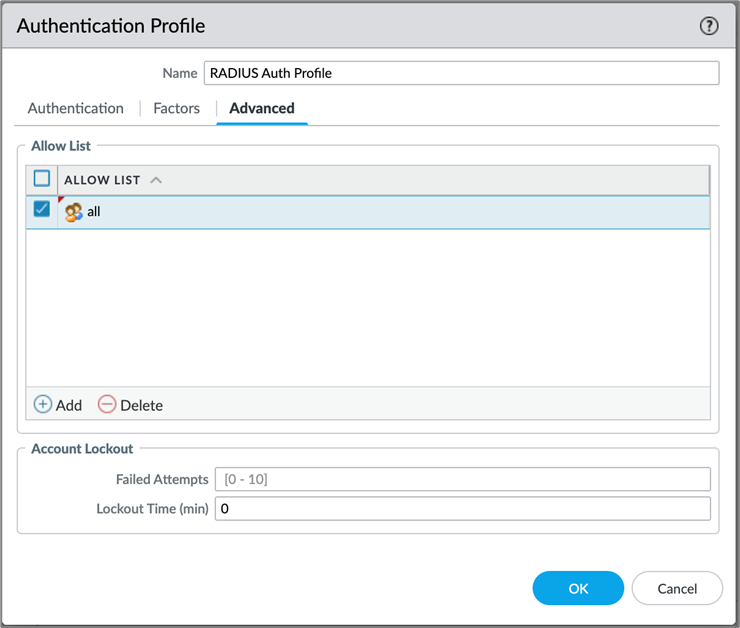Open the Factors tab
Screen dimensions: 740x628
tap(176, 108)
